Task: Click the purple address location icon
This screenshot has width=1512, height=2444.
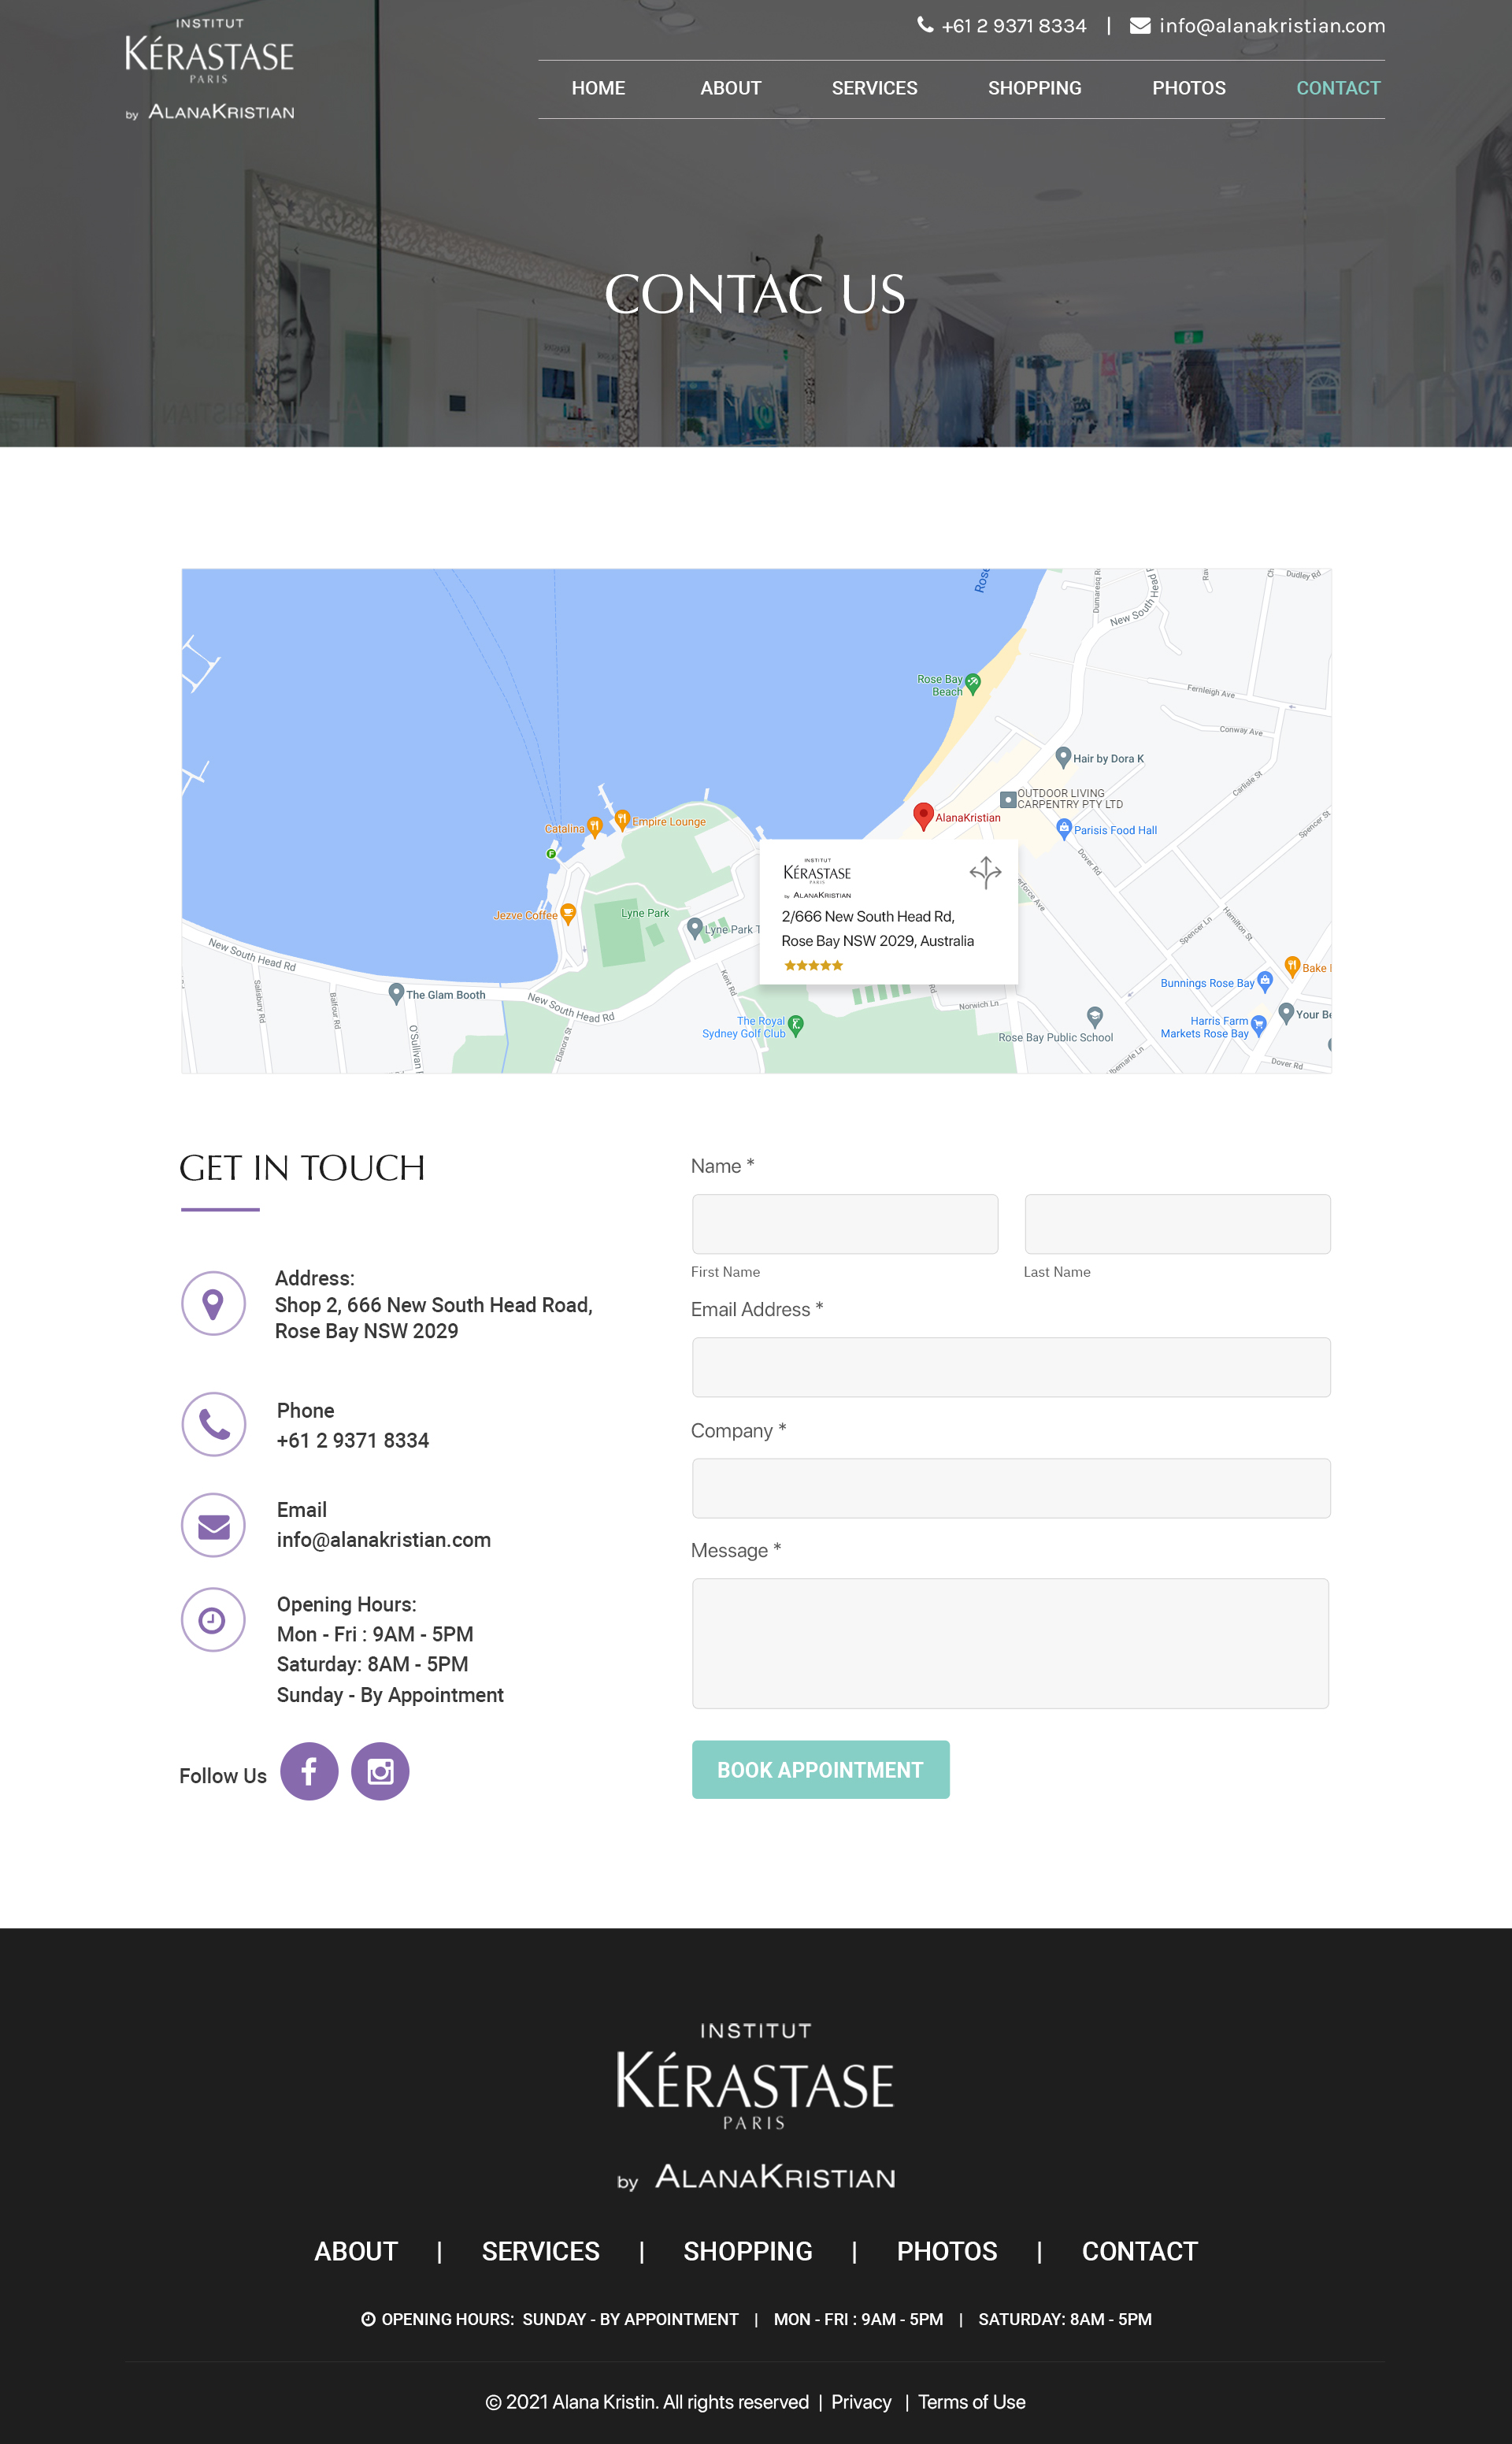Action: coord(213,1303)
